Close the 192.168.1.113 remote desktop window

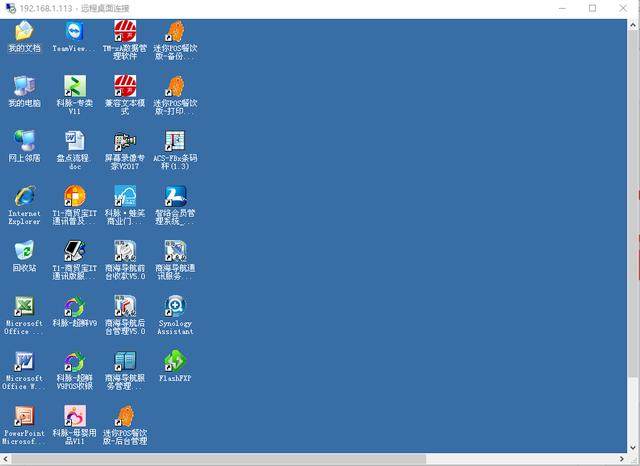[x=623, y=8]
